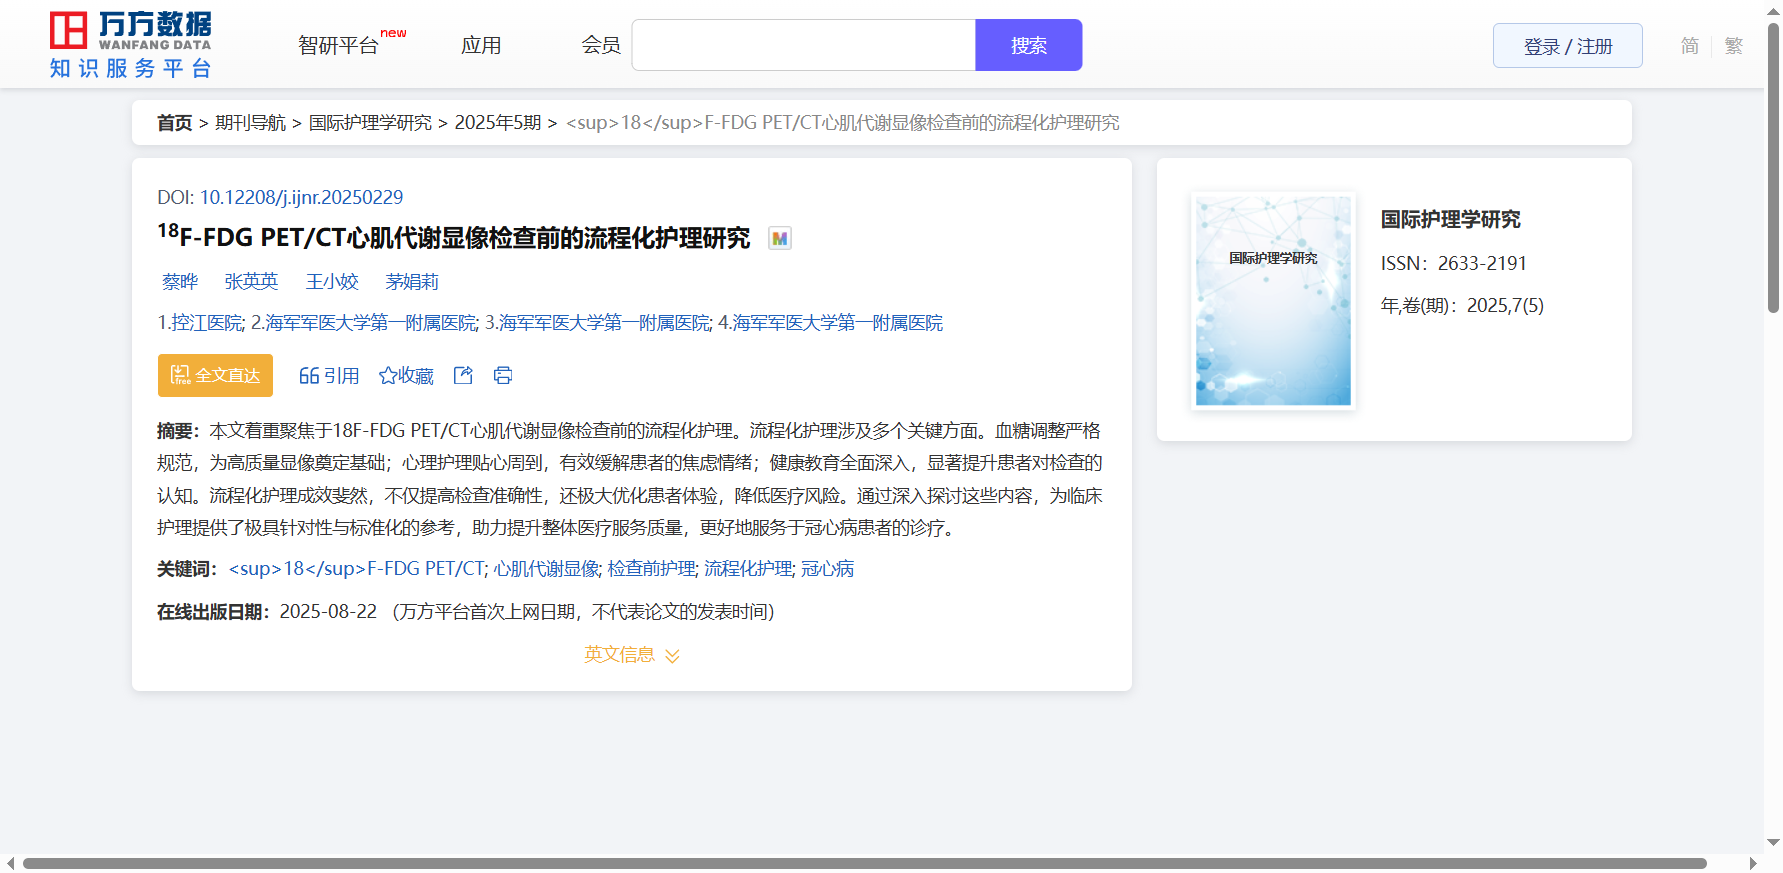Click the 登录 / 注册 button

[1567, 46]
